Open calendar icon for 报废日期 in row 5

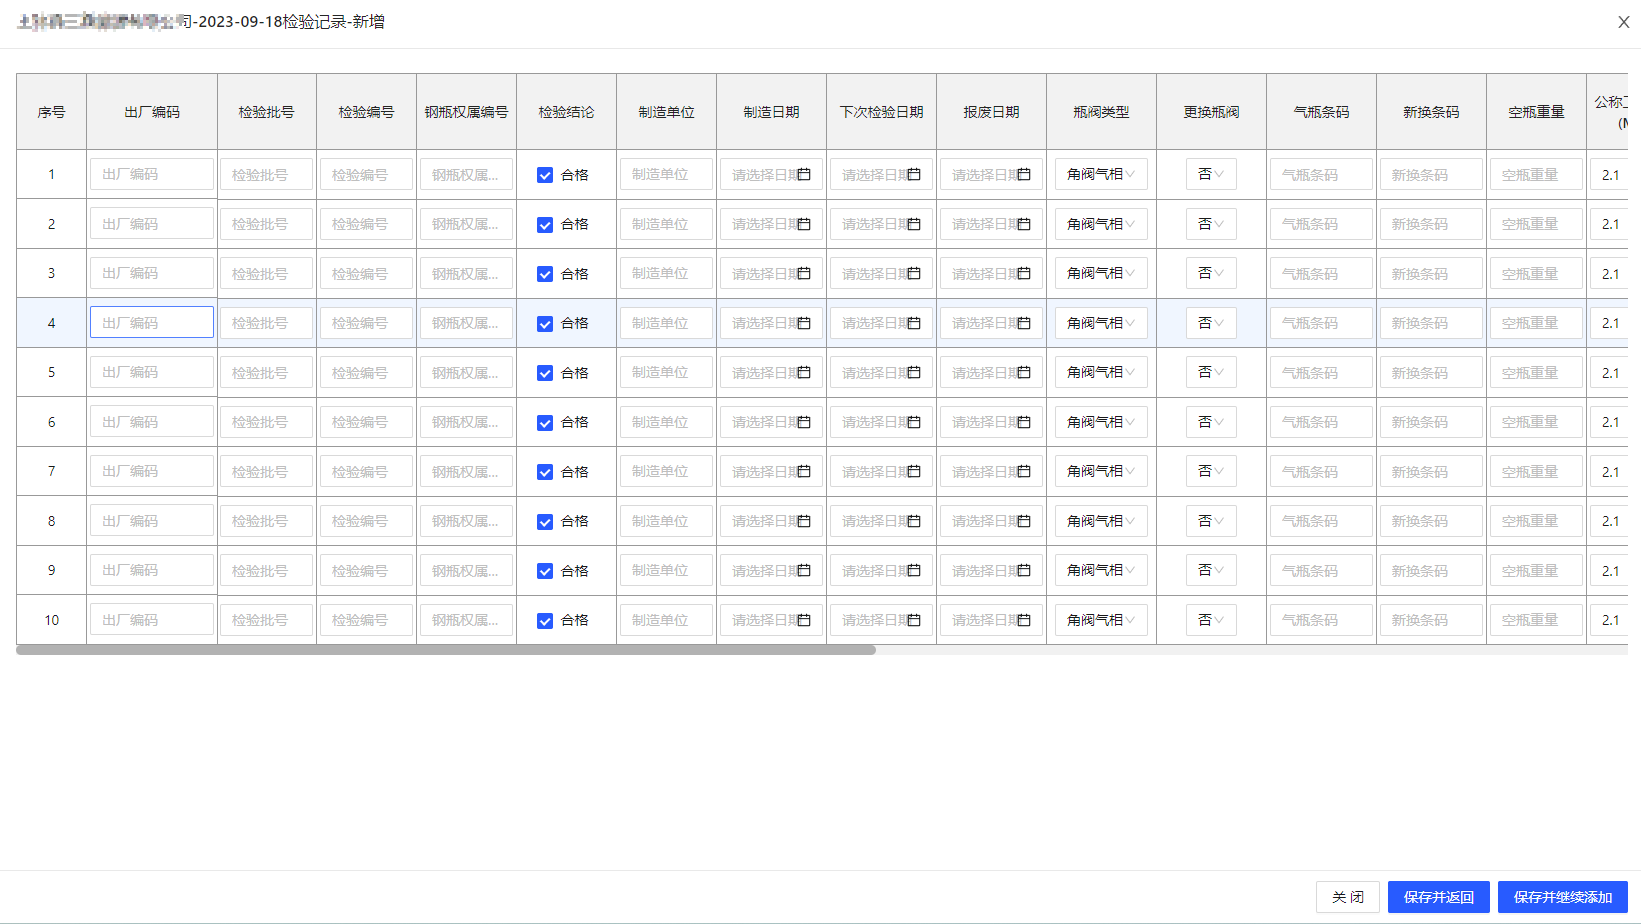click(1024, 372)
